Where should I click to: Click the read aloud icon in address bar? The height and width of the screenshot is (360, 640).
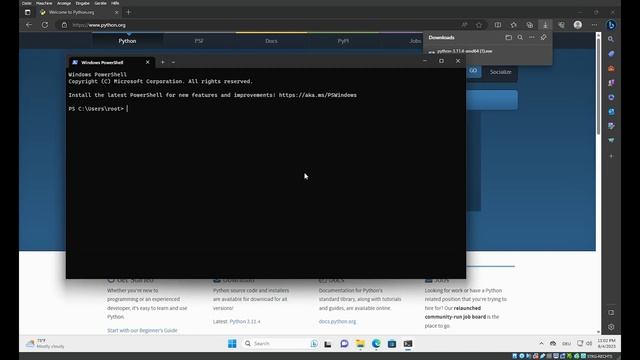pos(464,25)
